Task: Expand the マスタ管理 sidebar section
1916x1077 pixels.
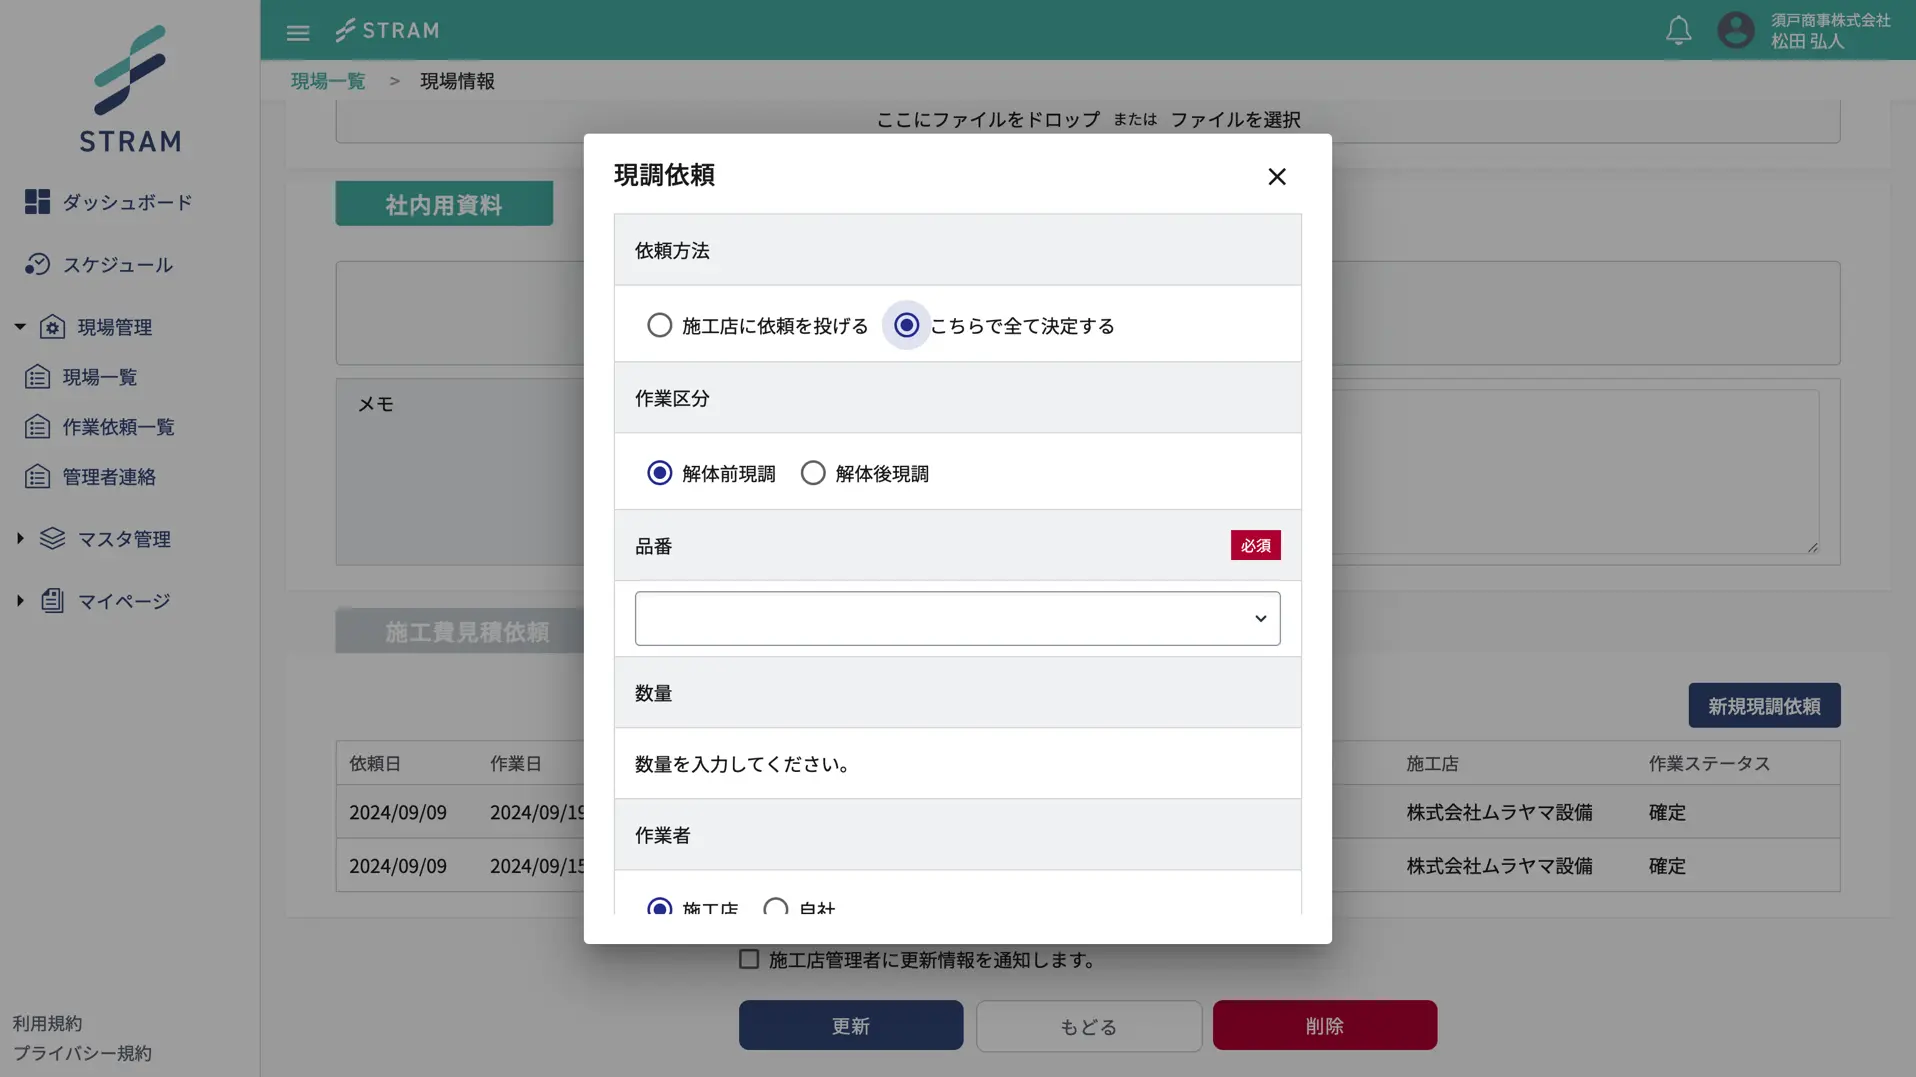Action: (x=123, y=538)
